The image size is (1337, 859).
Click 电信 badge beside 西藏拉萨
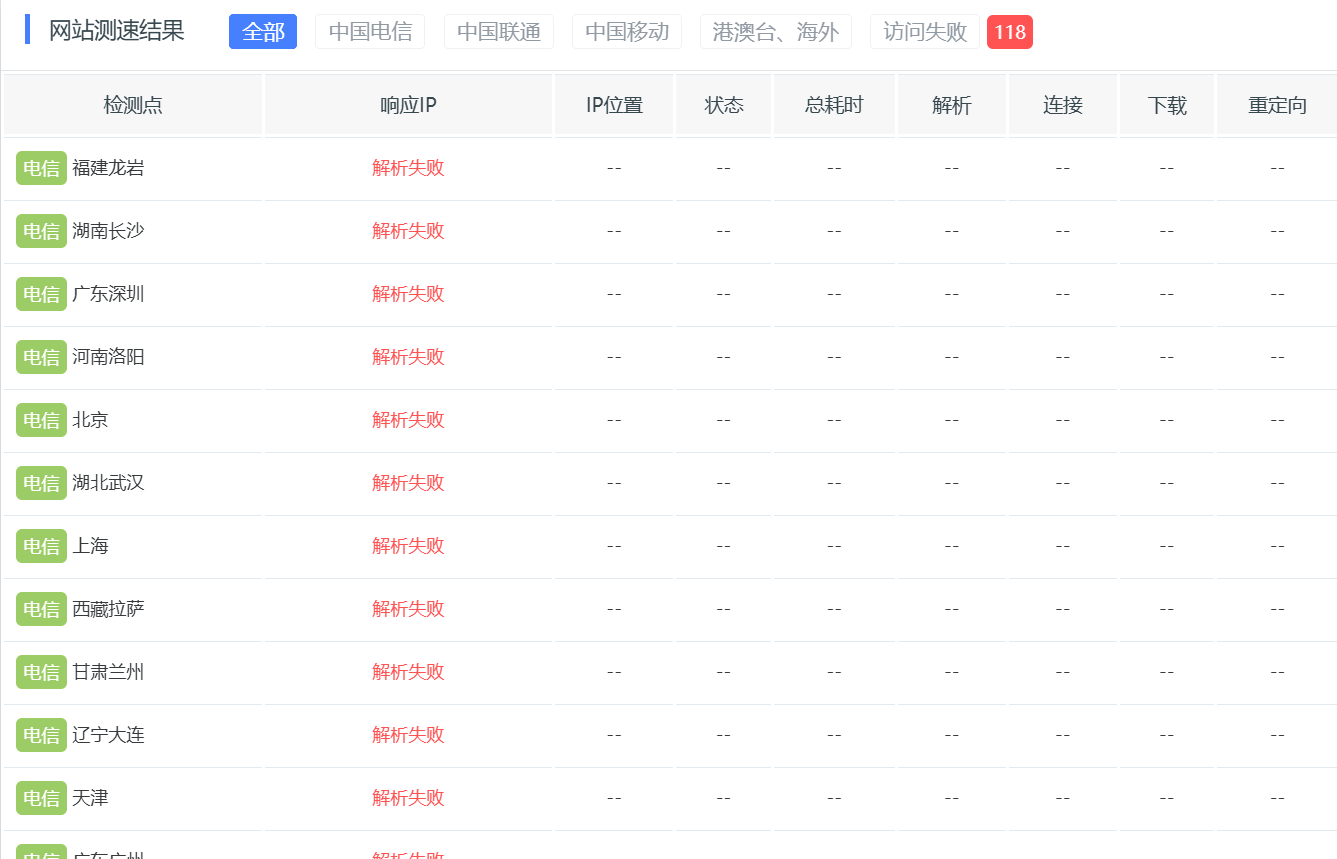click(x=41, y=609)
